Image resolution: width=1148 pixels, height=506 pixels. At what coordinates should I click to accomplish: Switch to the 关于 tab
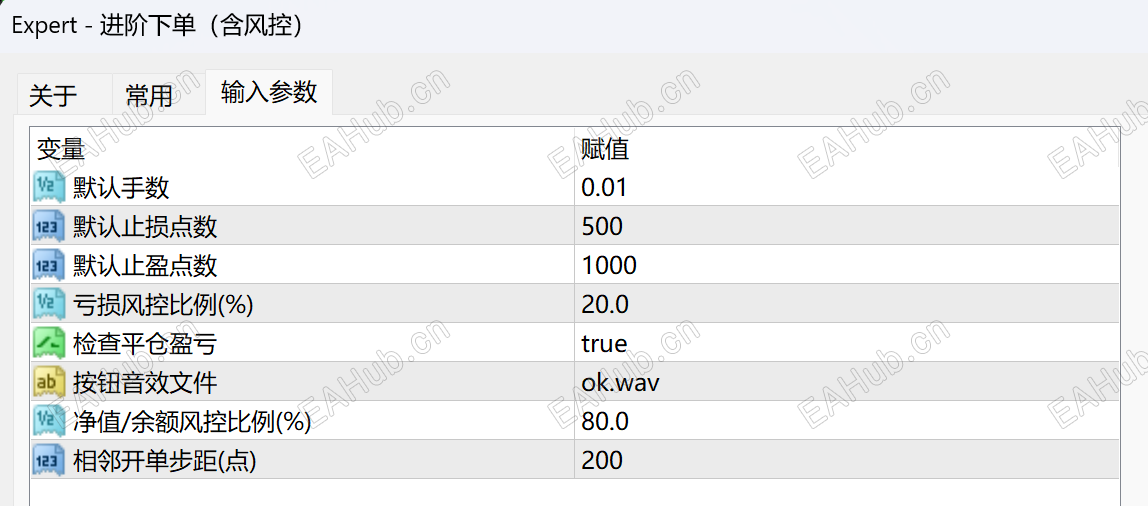53,95
